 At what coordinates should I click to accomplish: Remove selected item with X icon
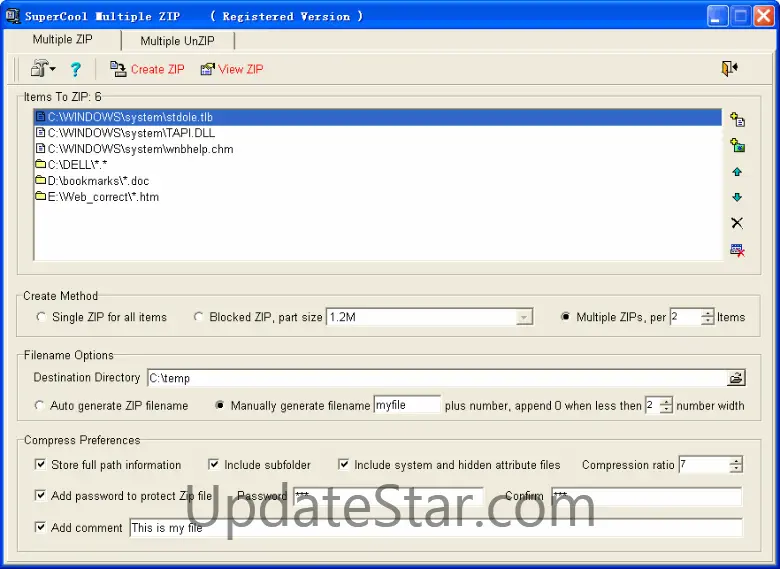[x=737, y=223]
